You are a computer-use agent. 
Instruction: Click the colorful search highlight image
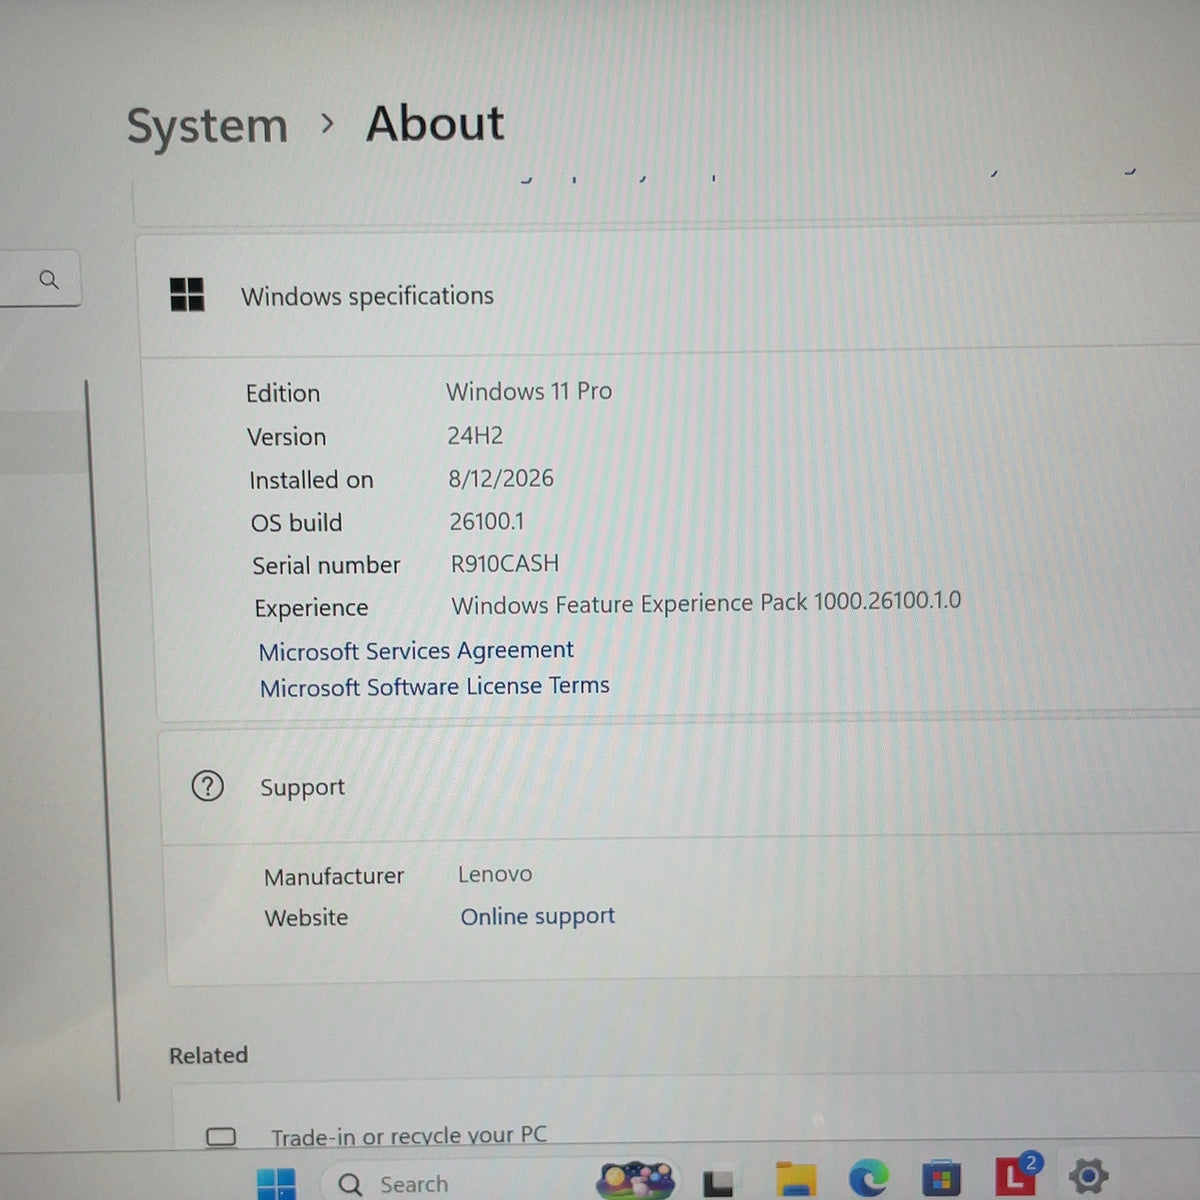(x=635, y=1181)
